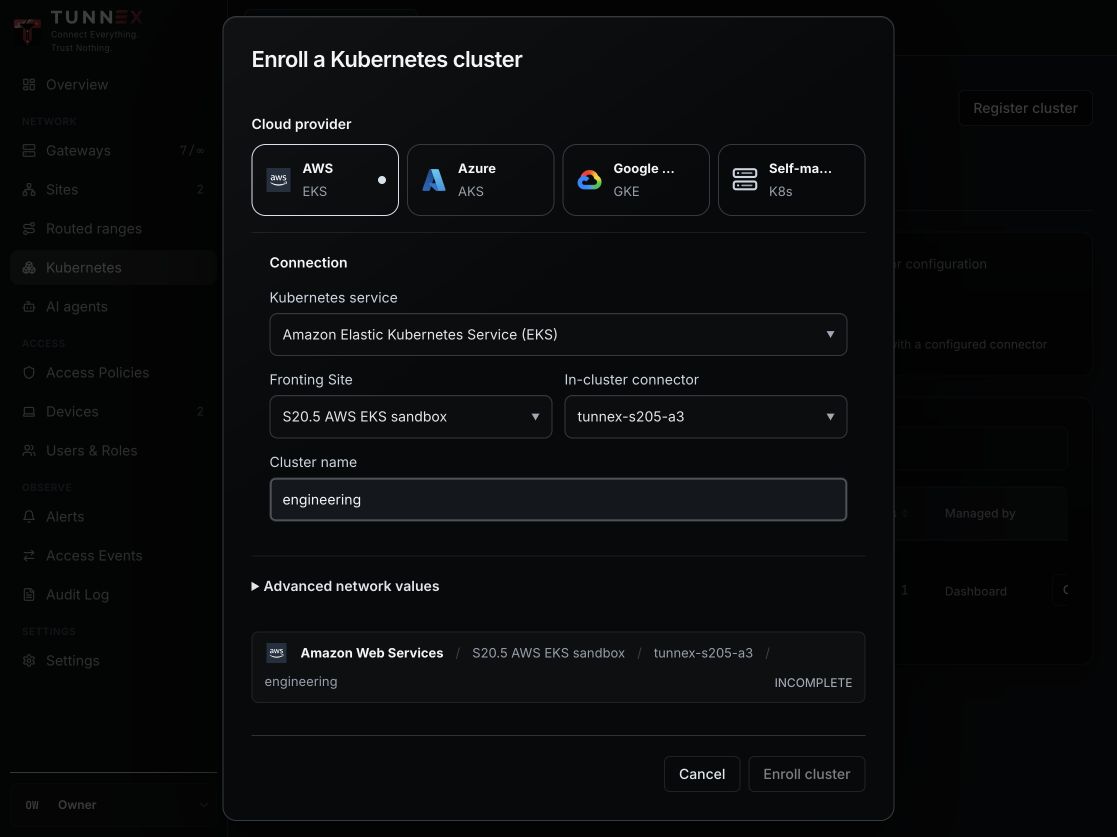Image resolution: width=1117 pixels, height=837 pixels.
Task: Click the Register cluster button
Action: [x=1025, y=108]
